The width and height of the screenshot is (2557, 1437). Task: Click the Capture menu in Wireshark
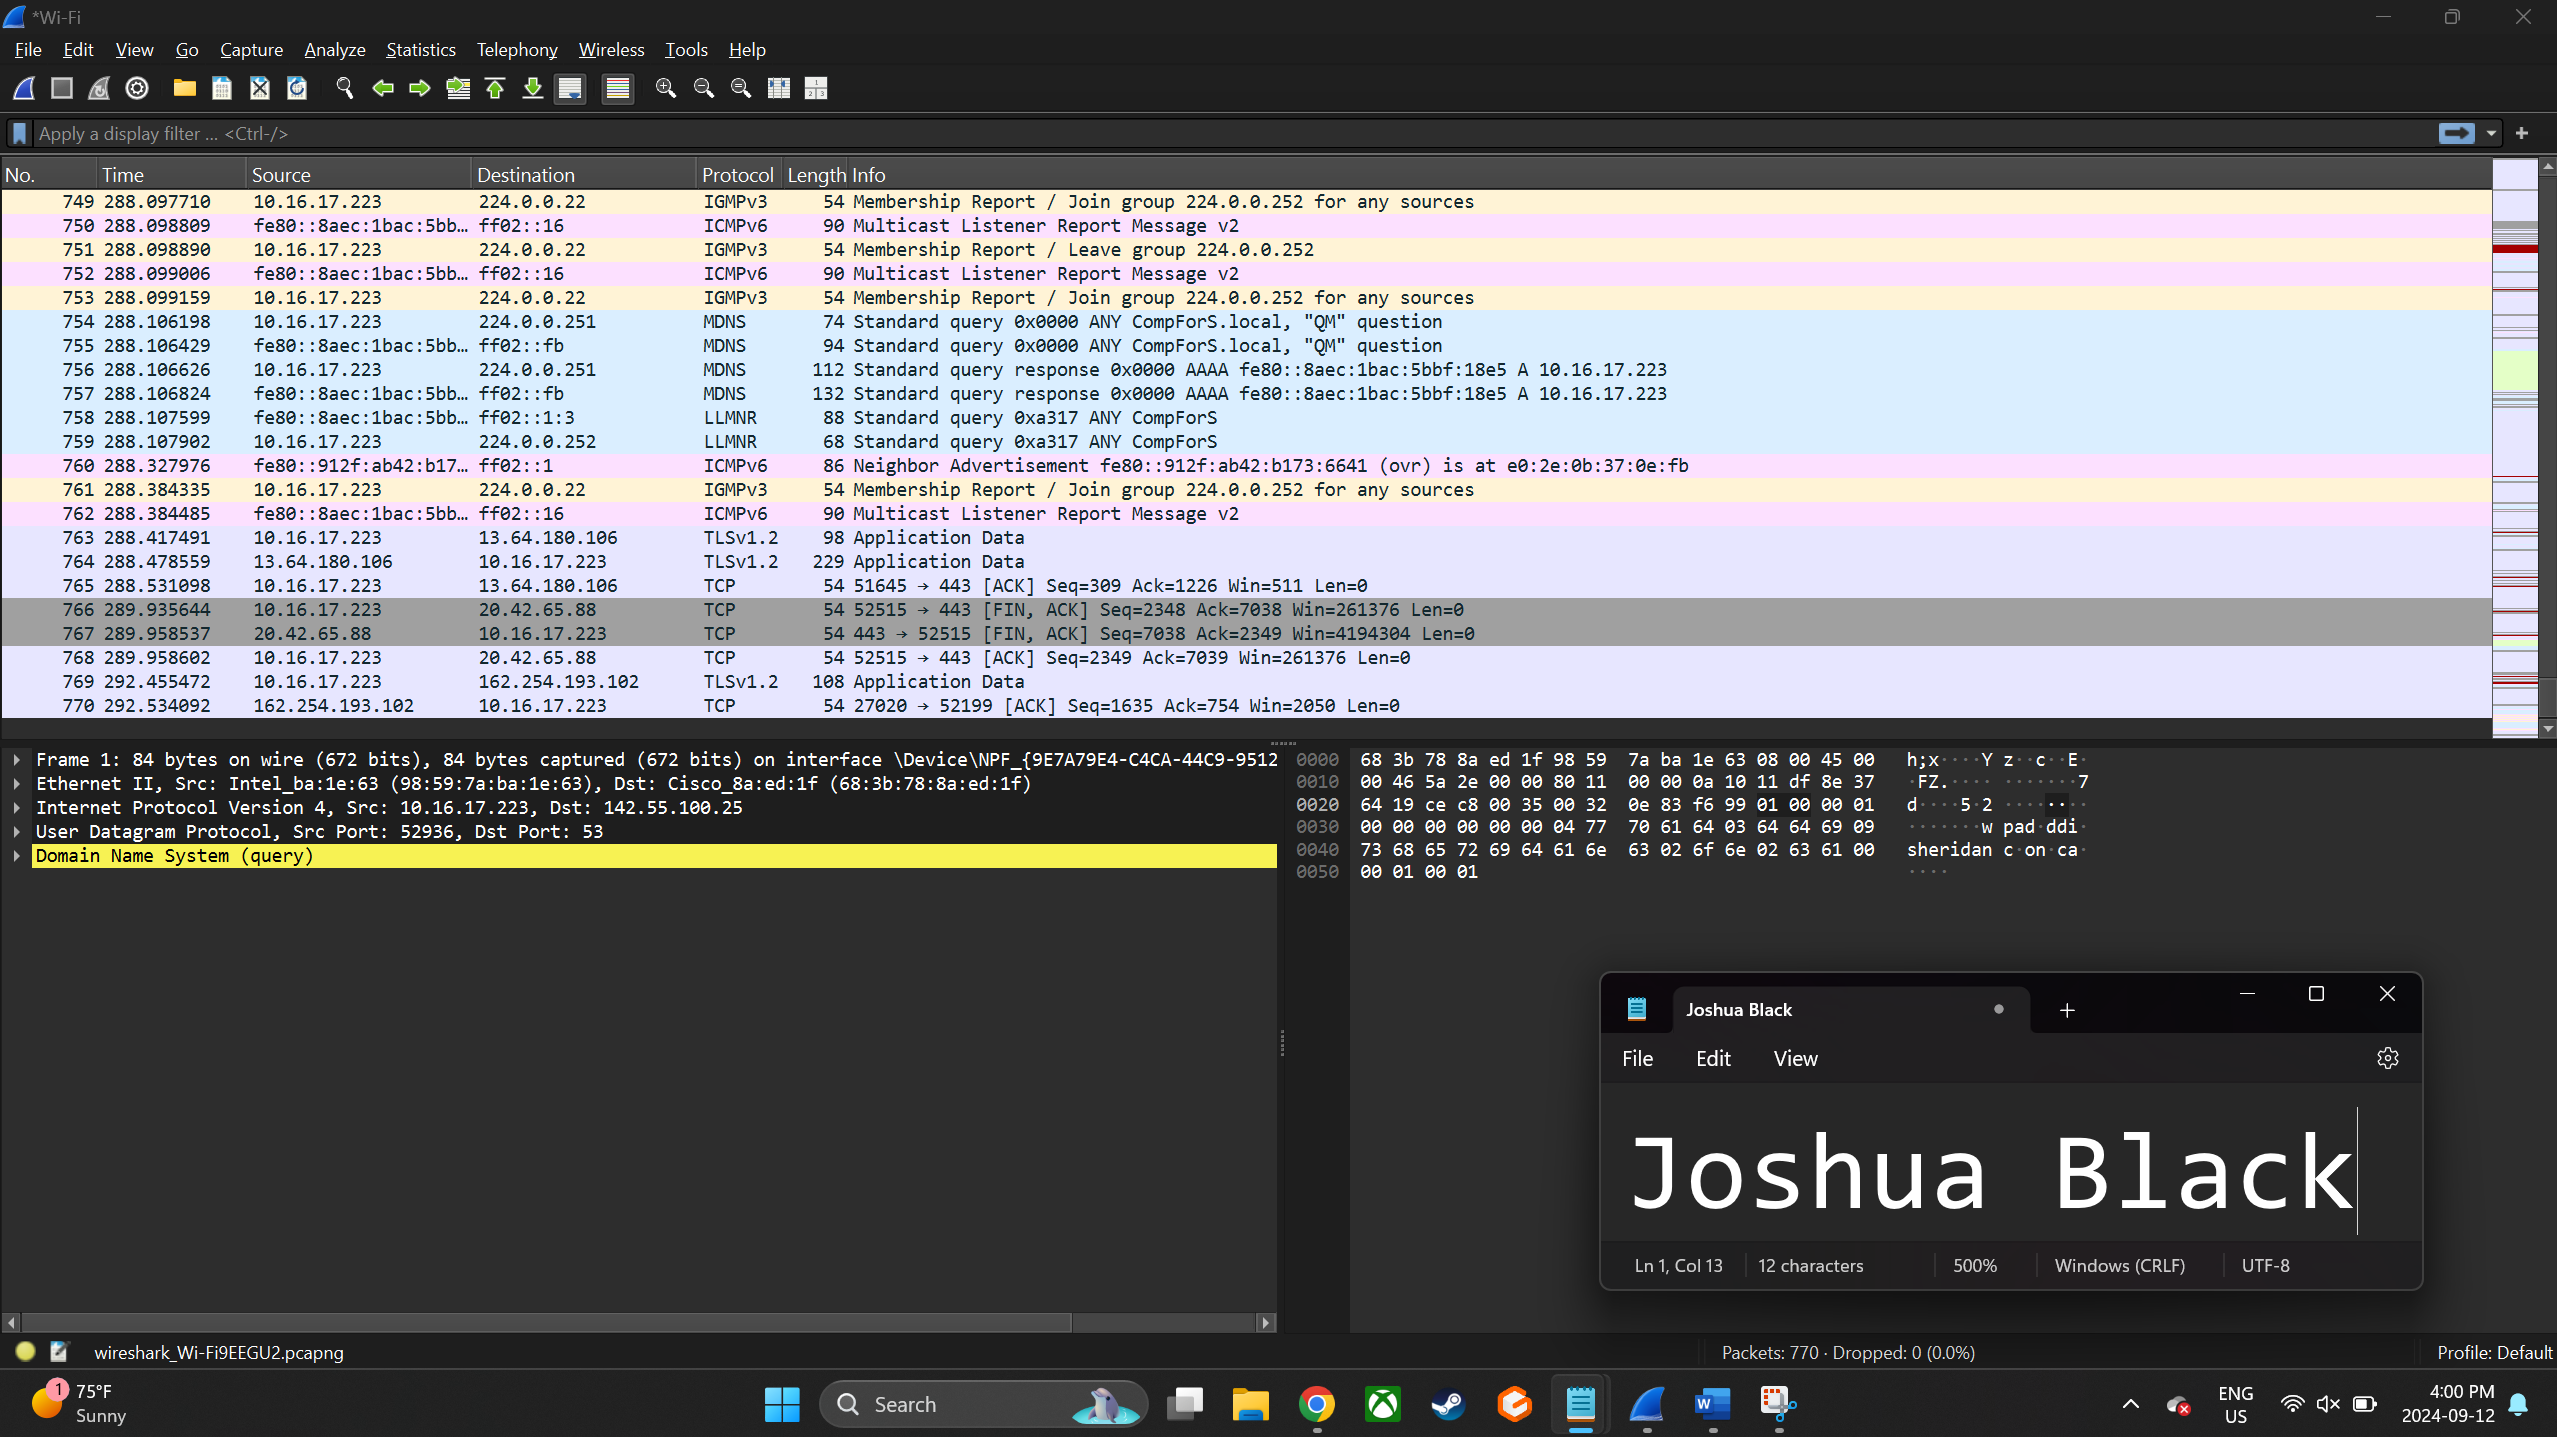[249, 49]
